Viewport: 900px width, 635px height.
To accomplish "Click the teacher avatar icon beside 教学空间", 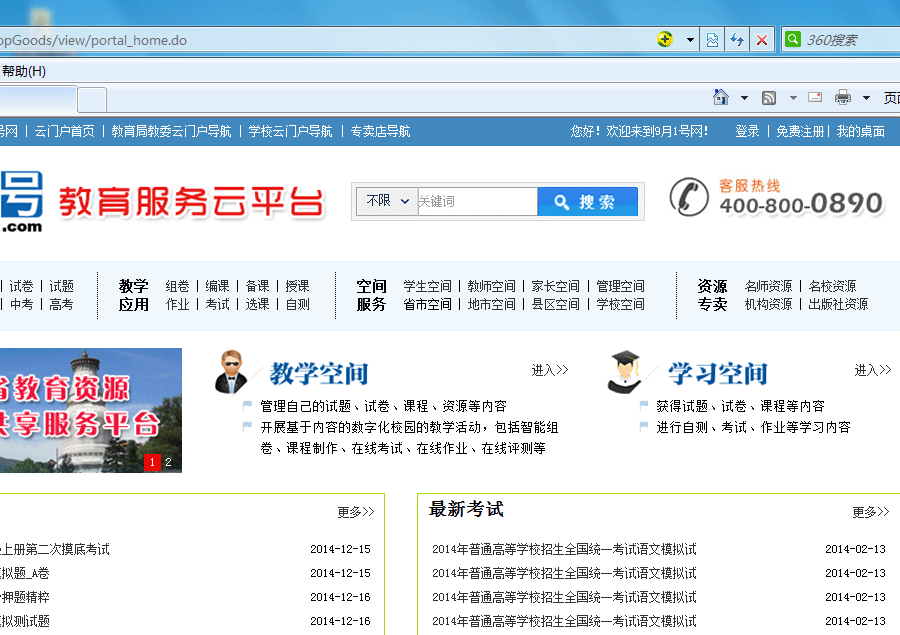I will click(231, 373).
